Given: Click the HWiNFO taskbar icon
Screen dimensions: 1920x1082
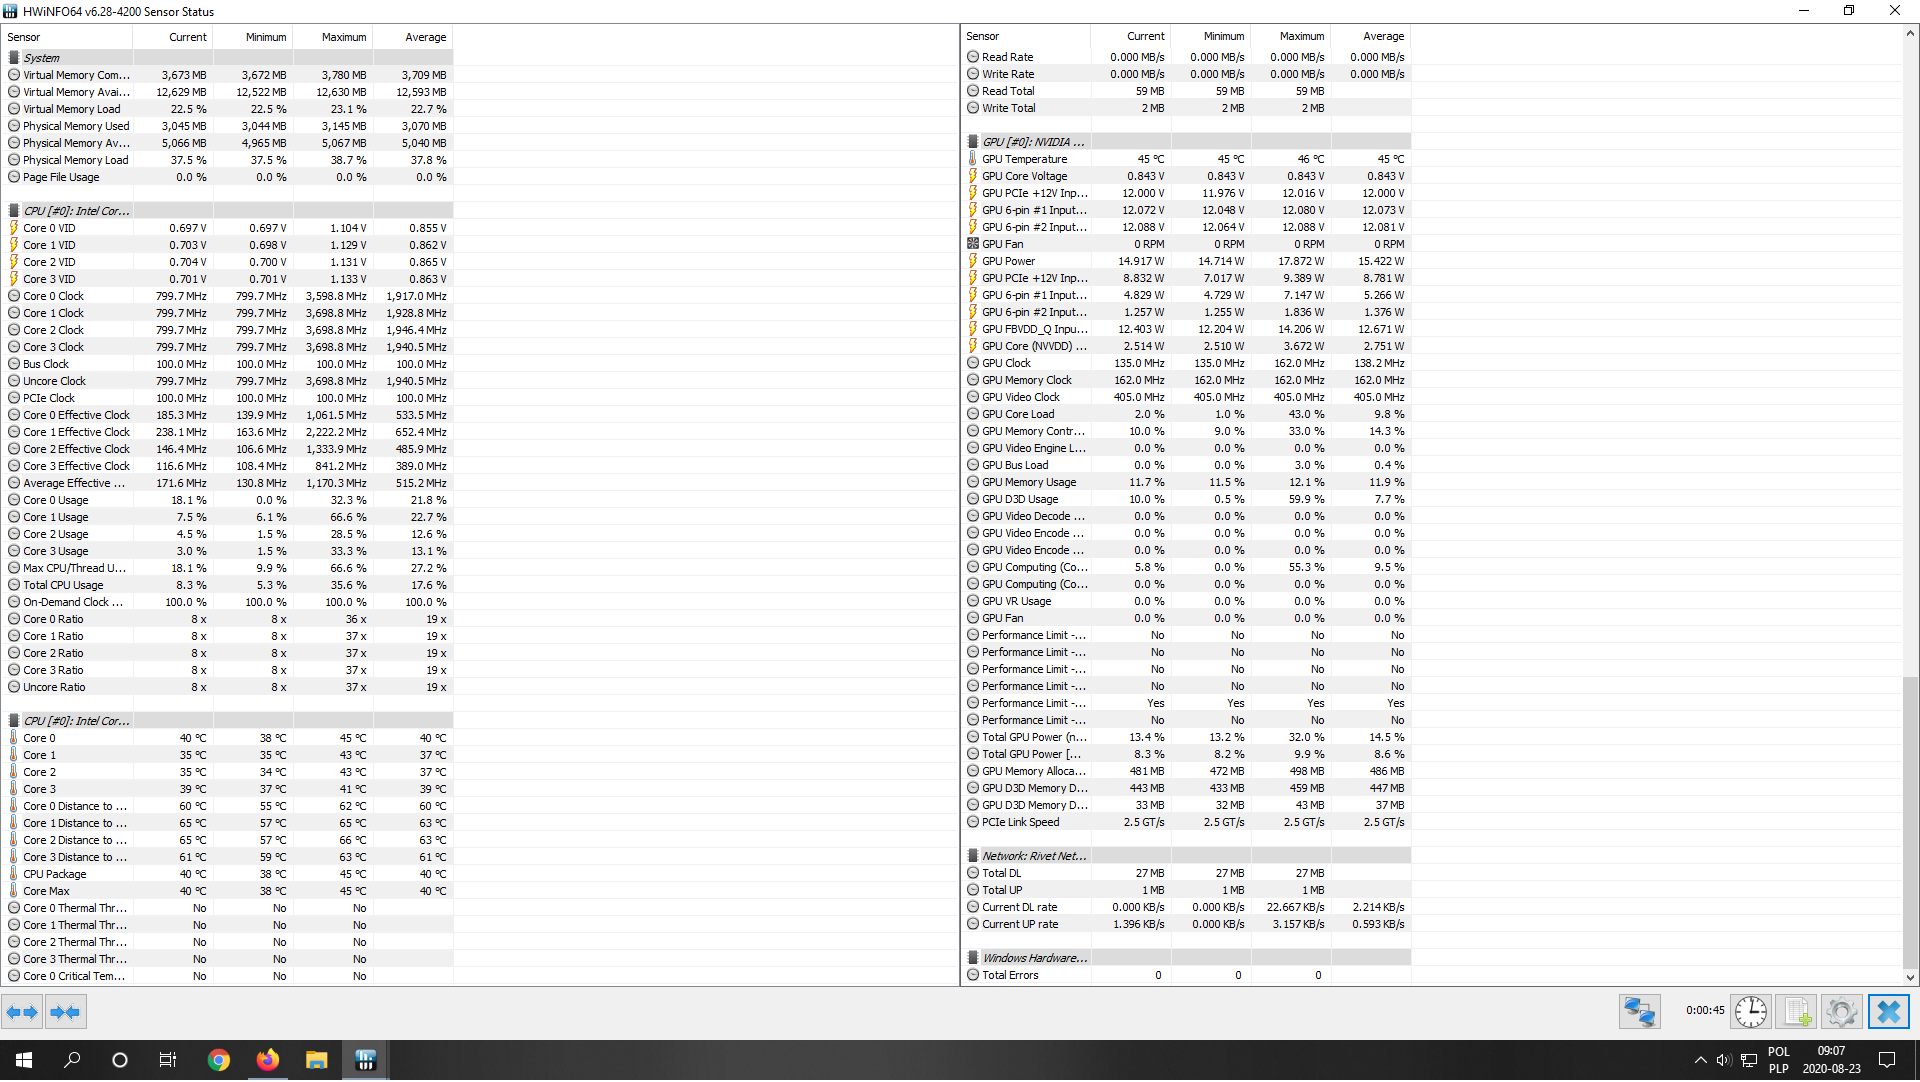Looking at the screenshot, I should tap(365, 1061).
